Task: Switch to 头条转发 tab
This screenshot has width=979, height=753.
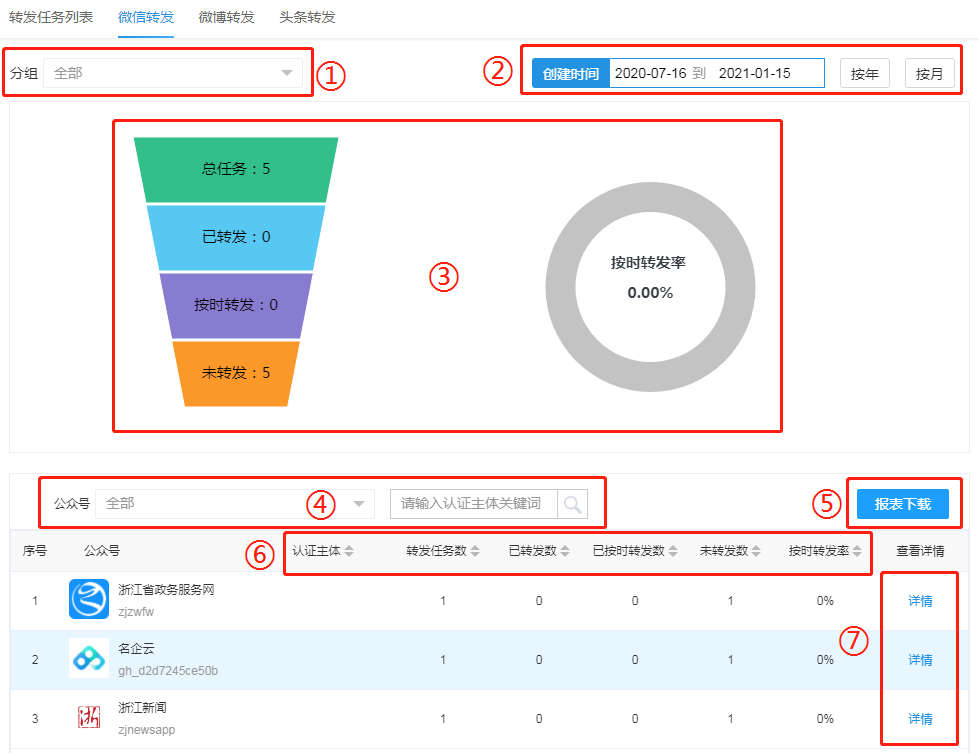Action: coord(307,18)
